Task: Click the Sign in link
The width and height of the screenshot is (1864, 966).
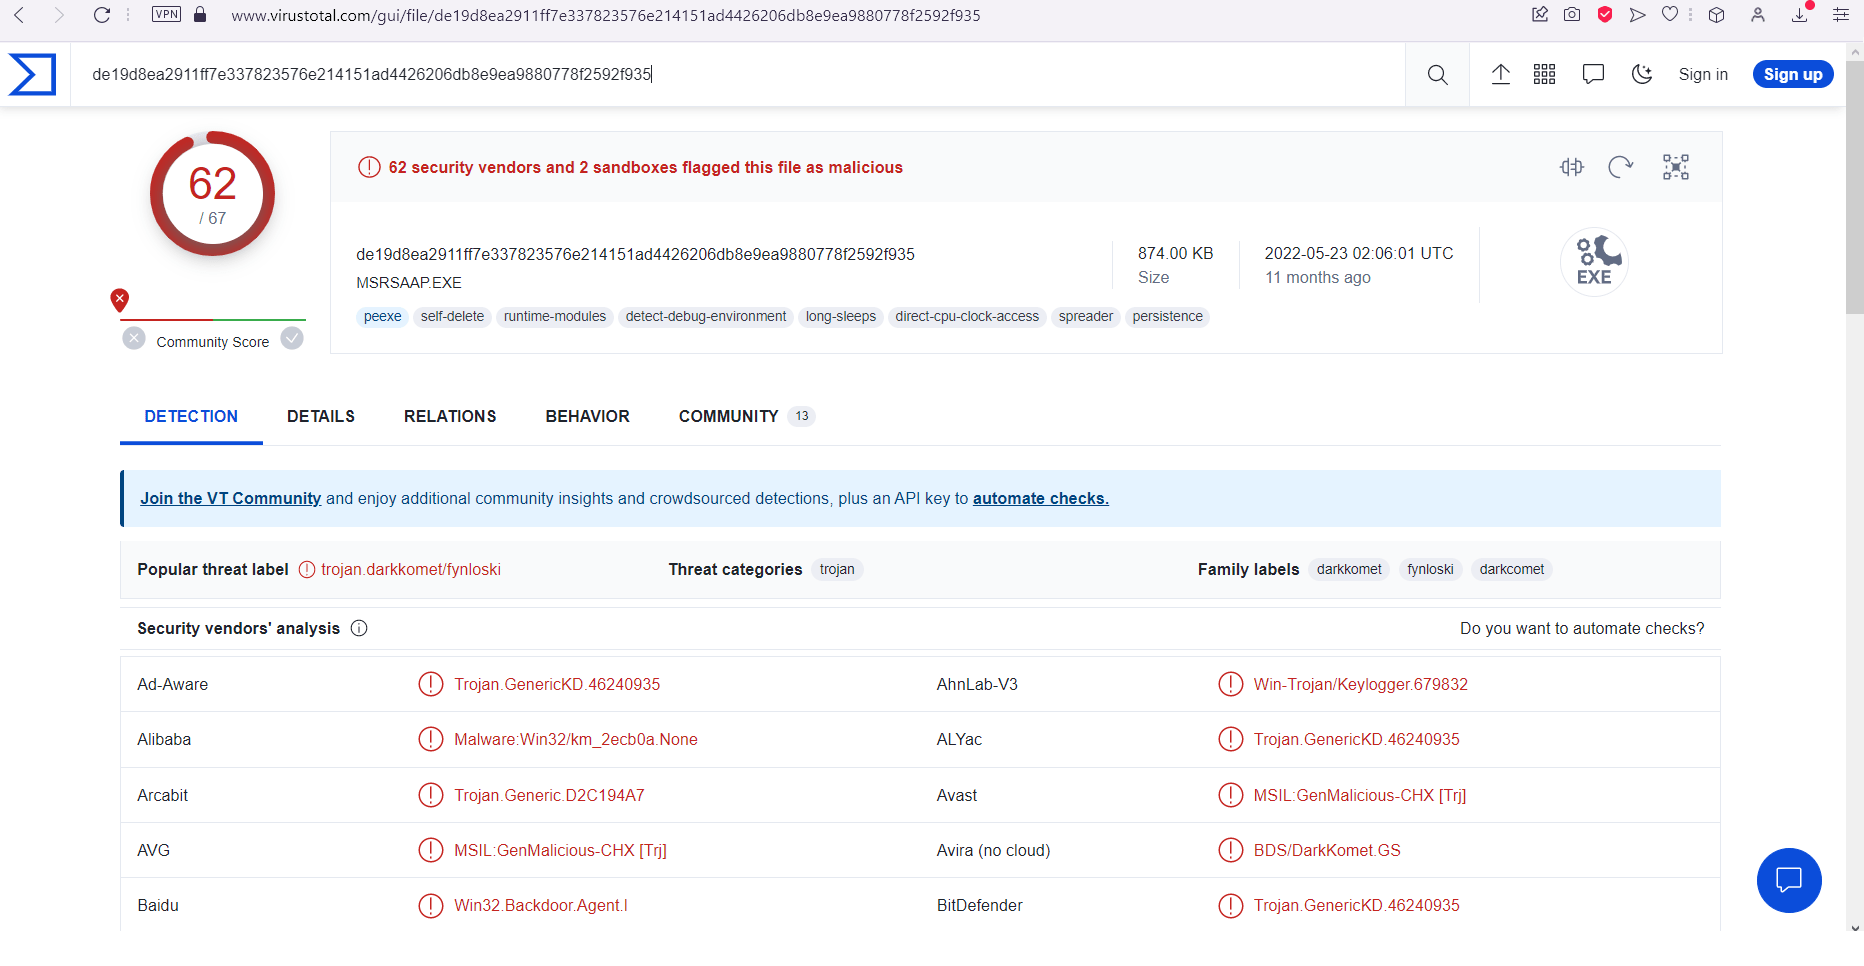Action: [1703, 75]
